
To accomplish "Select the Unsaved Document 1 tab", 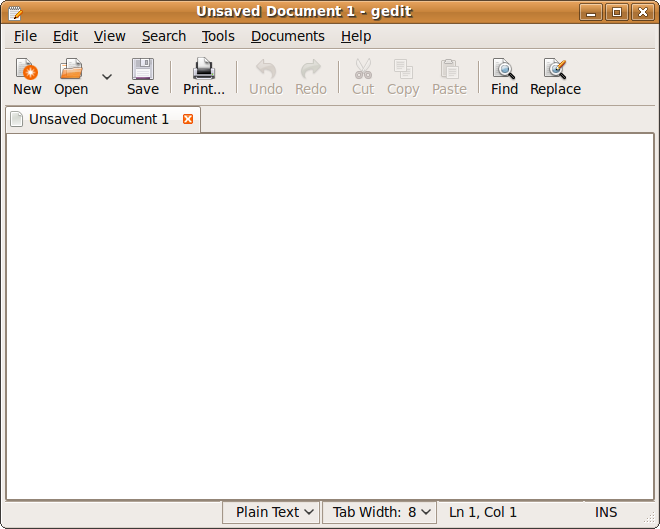I will pyautogui.click(x=98, y=119).
